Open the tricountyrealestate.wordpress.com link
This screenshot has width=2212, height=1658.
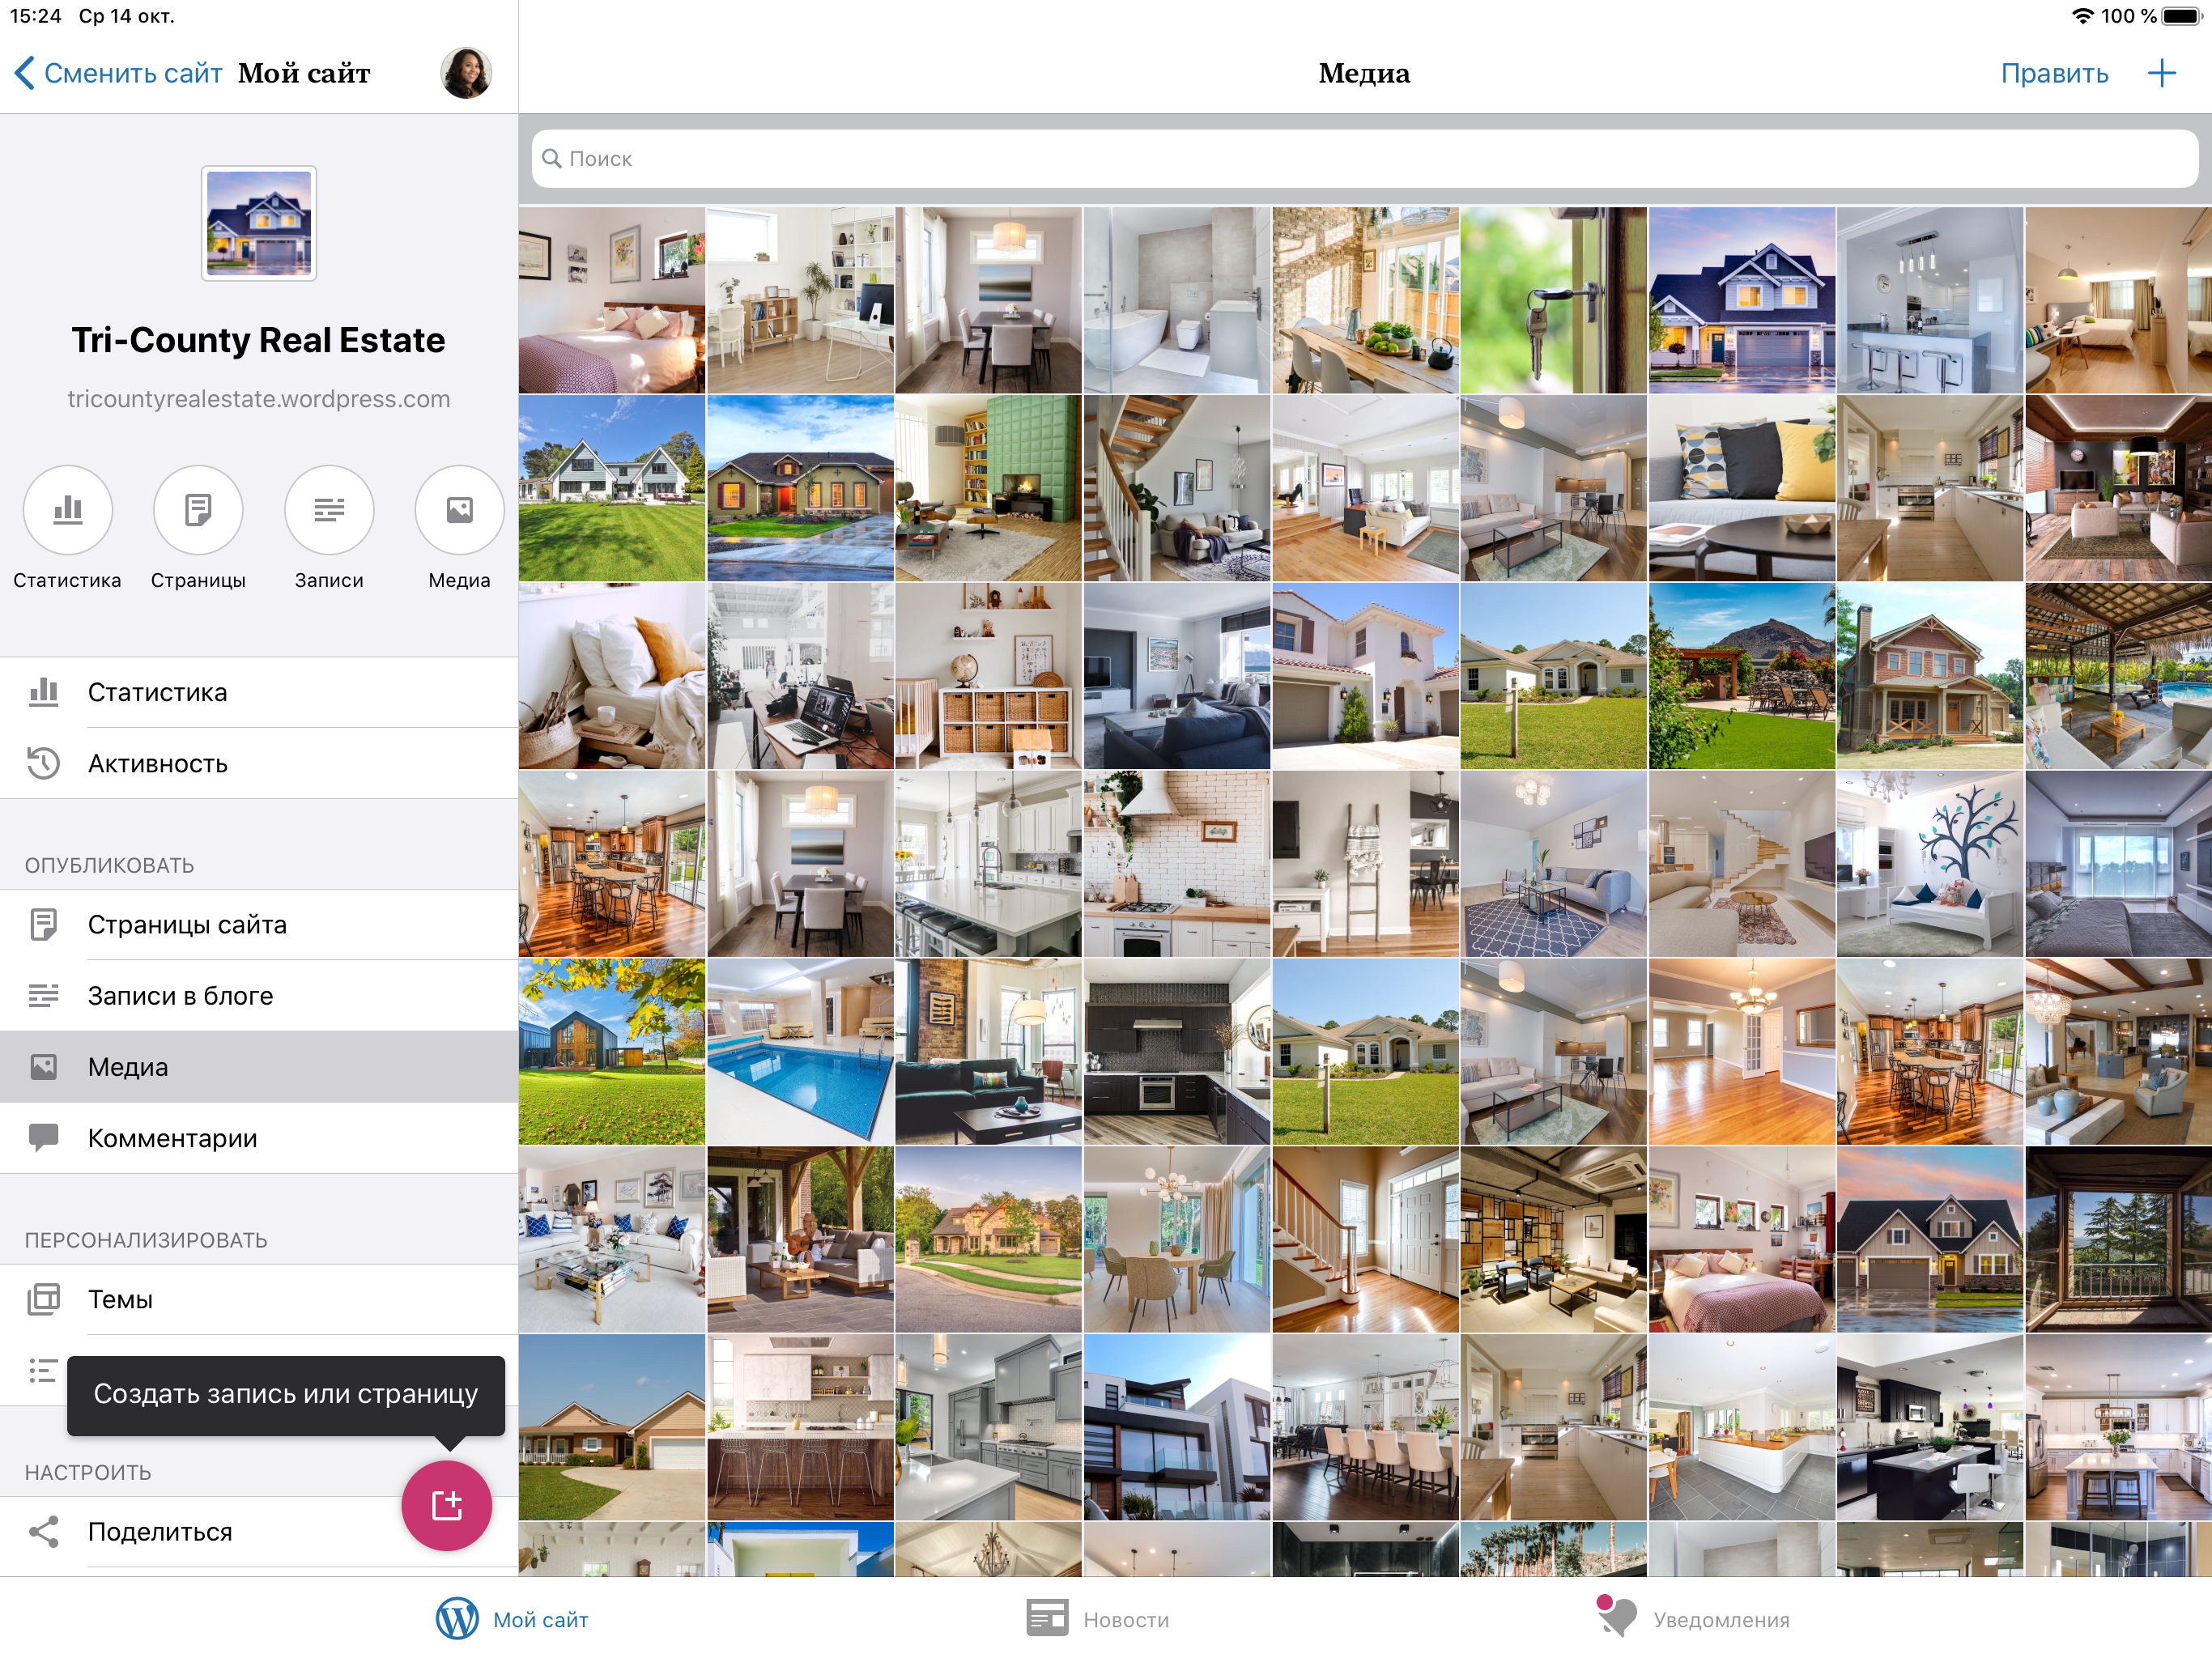[259, 399]
